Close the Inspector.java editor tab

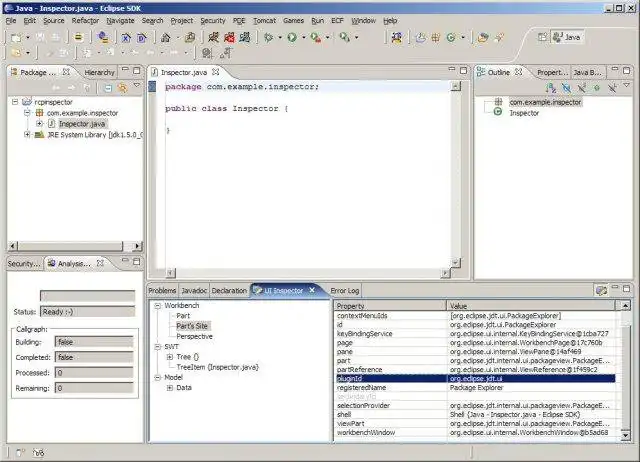(x=216, y=72)
